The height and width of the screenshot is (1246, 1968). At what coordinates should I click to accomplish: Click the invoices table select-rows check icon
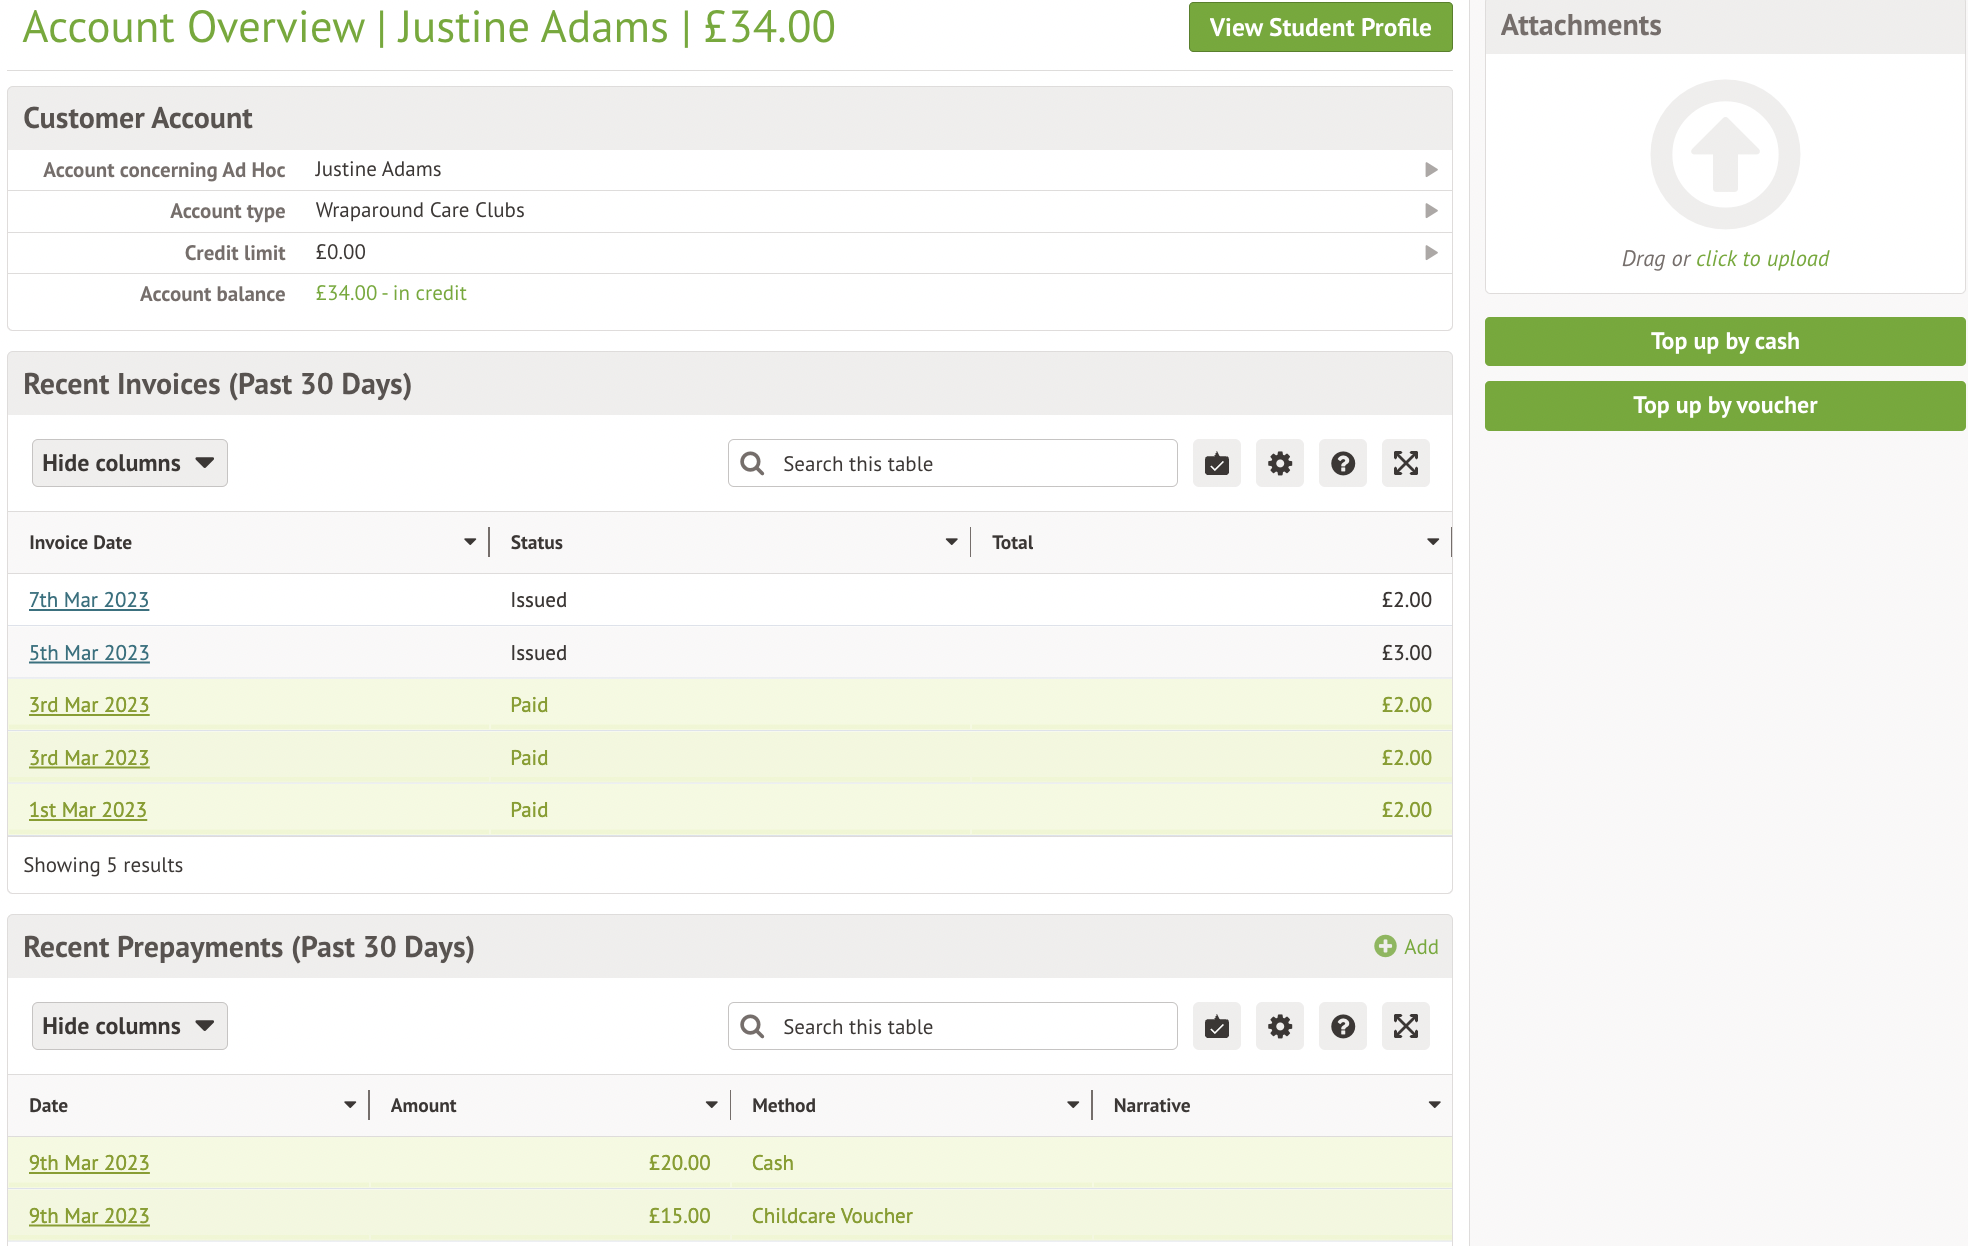pos(1216,464)
